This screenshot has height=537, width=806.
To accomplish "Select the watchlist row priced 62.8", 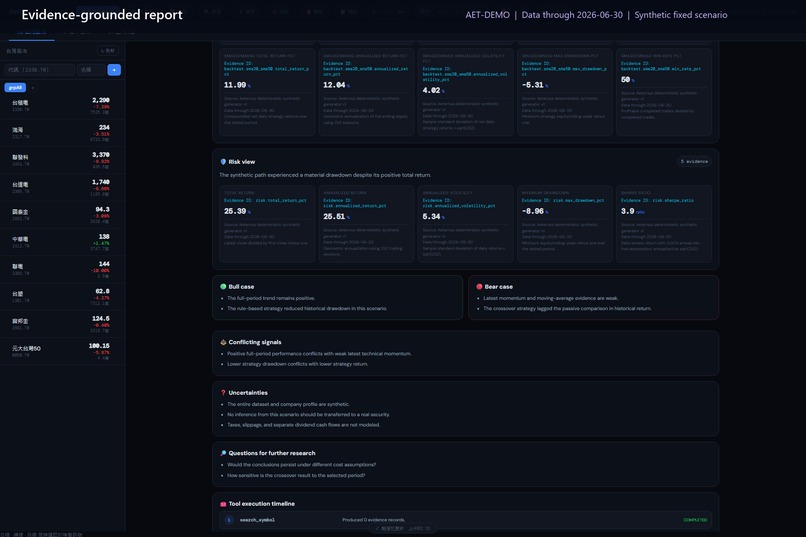I will pos(62,297).
